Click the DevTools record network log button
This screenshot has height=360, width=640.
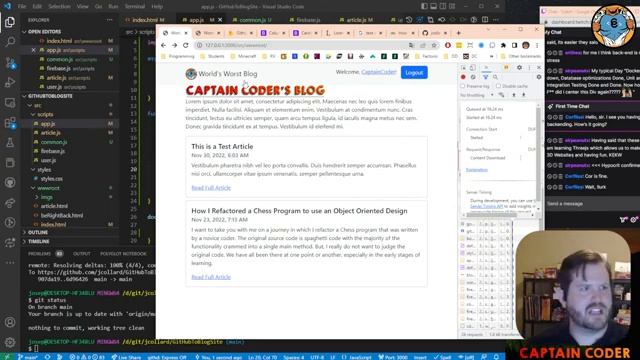pyautogui.click(x=463, y=77)
